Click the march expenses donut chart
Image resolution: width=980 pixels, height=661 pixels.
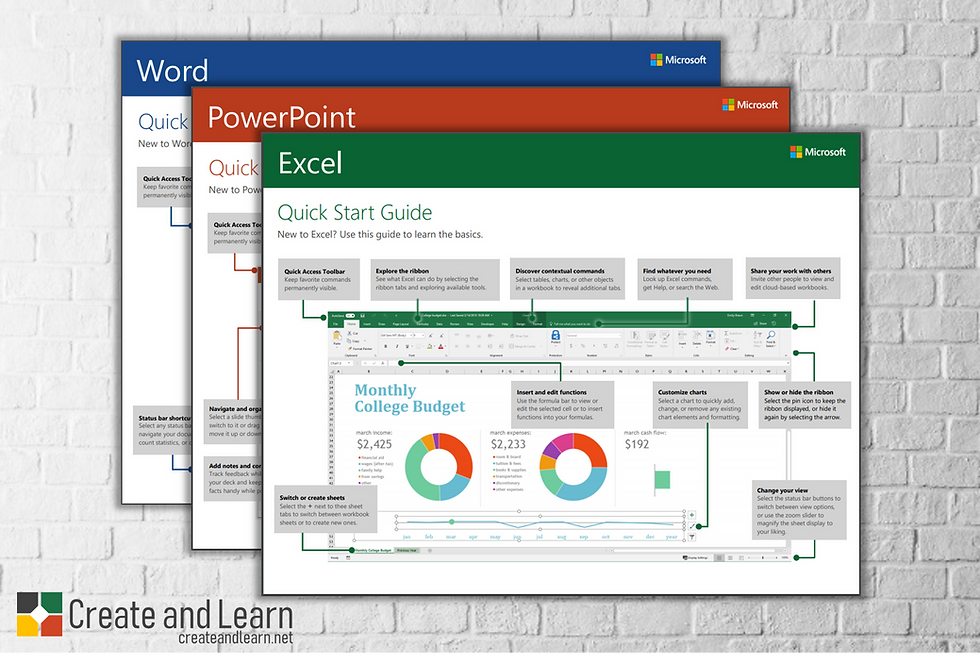point(573,466)
